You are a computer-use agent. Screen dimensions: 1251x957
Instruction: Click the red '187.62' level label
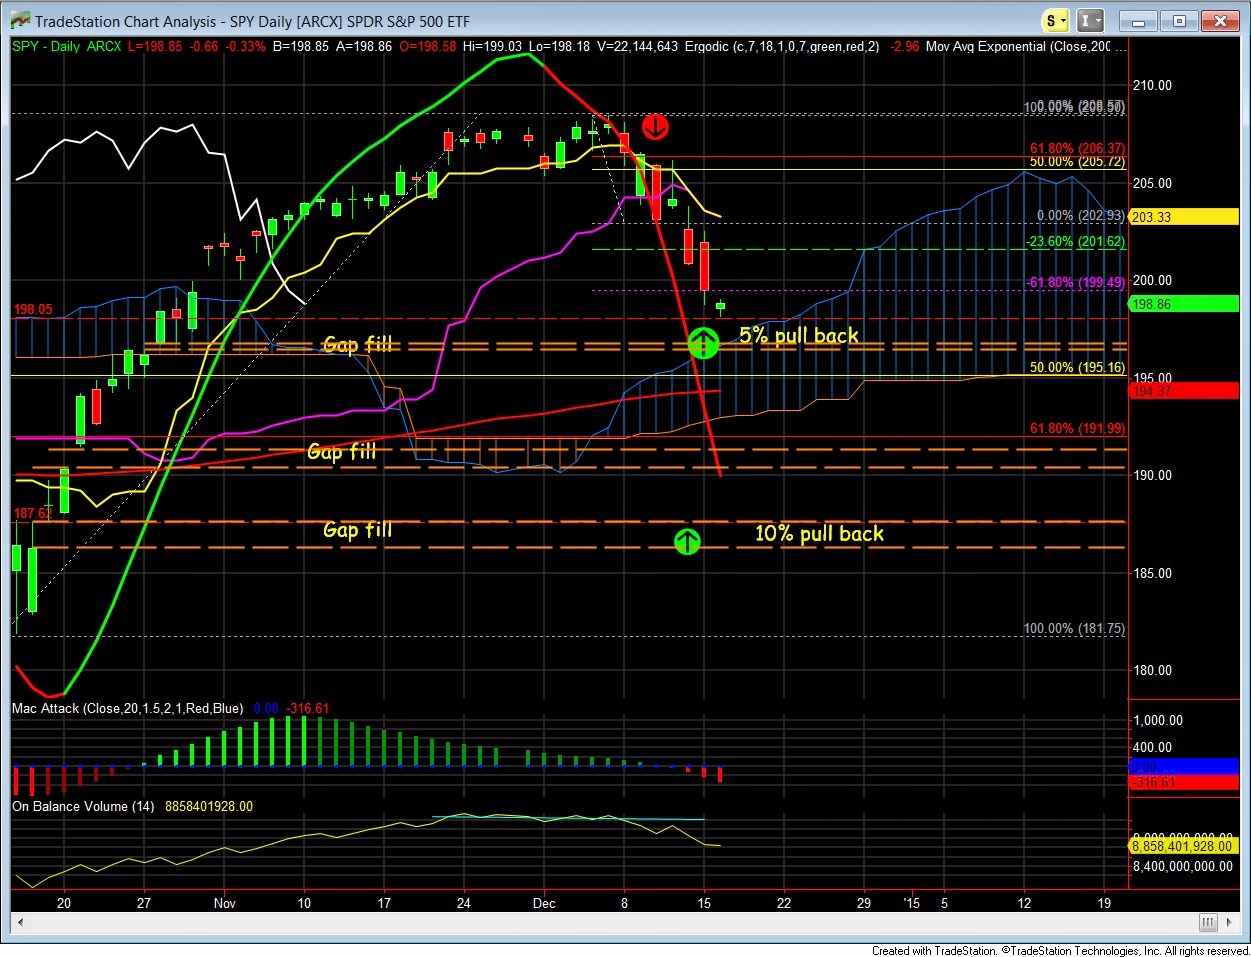pyautogui.click(x=31, y=514)
